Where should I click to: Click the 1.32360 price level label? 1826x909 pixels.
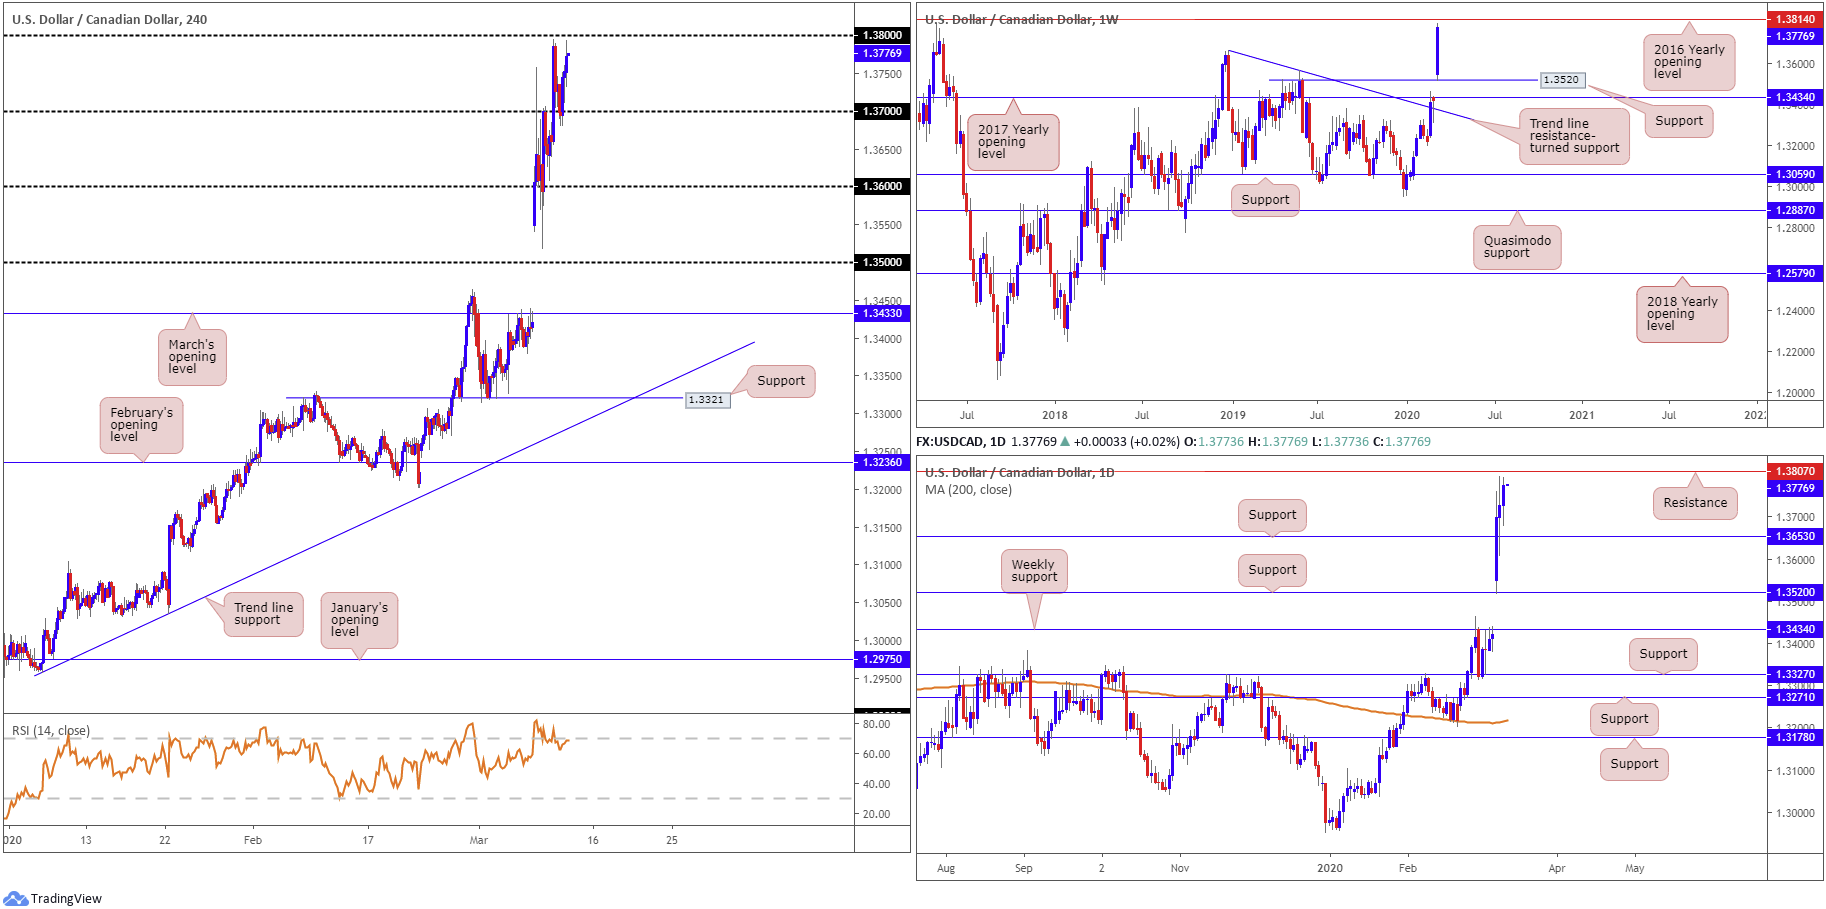(882, 462)
